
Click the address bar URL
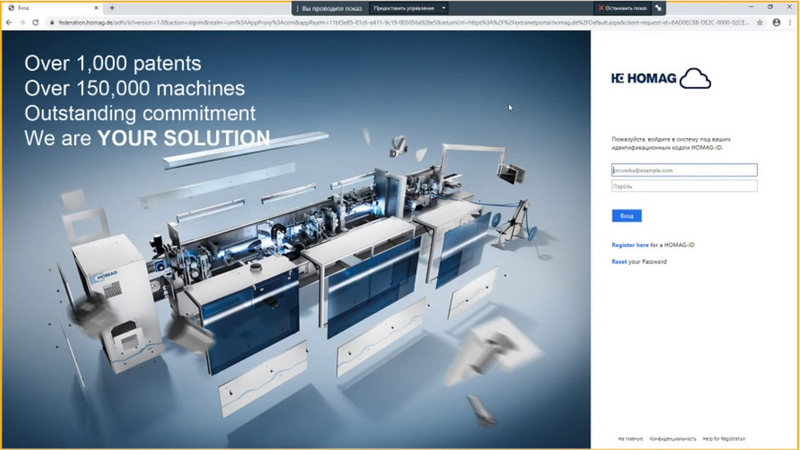(400, 22)
